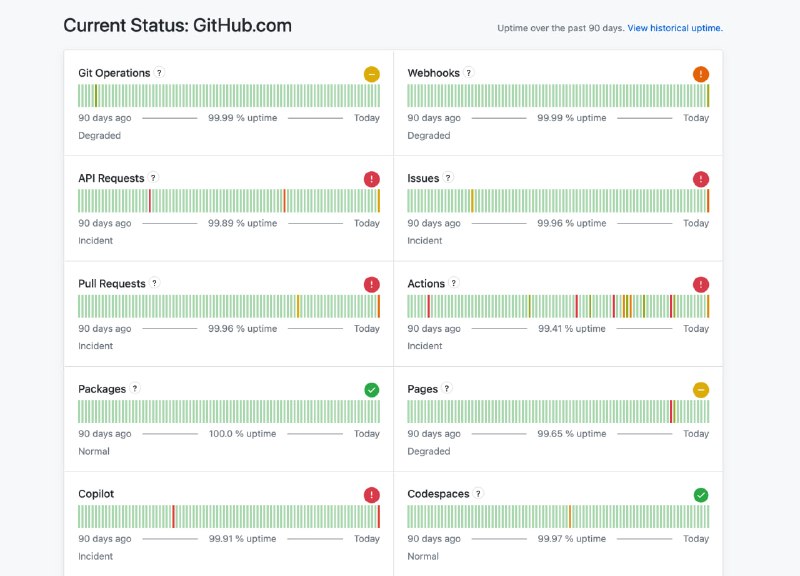This screenshot has height=576, width=800.
Task: Click the Incident label under Actions
Action: (424, 345)
